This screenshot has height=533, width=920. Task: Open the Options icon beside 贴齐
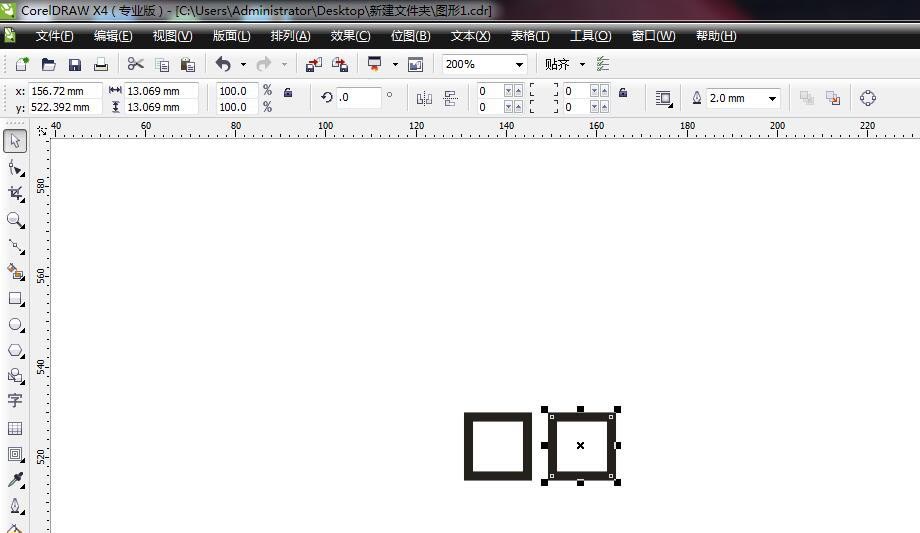pos(603,64)
